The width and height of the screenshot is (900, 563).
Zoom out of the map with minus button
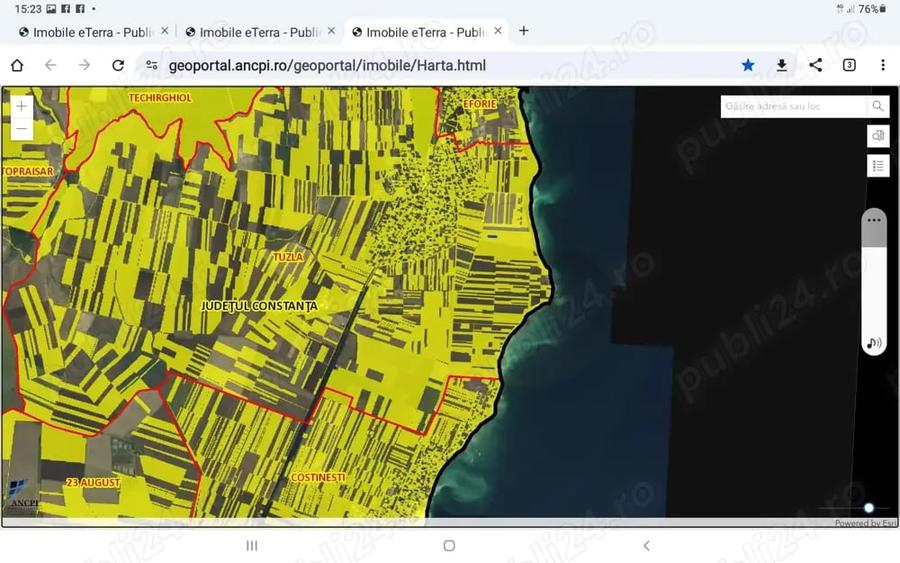click(x=22, y=129)
